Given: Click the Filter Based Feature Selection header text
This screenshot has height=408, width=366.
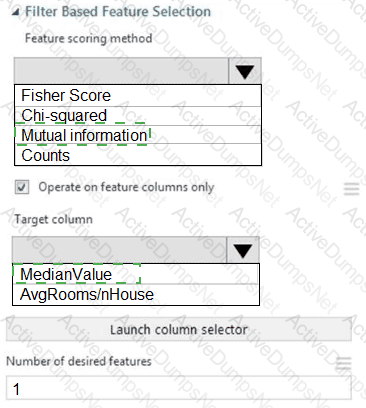Looking at the screenshot, I should 118,12.
